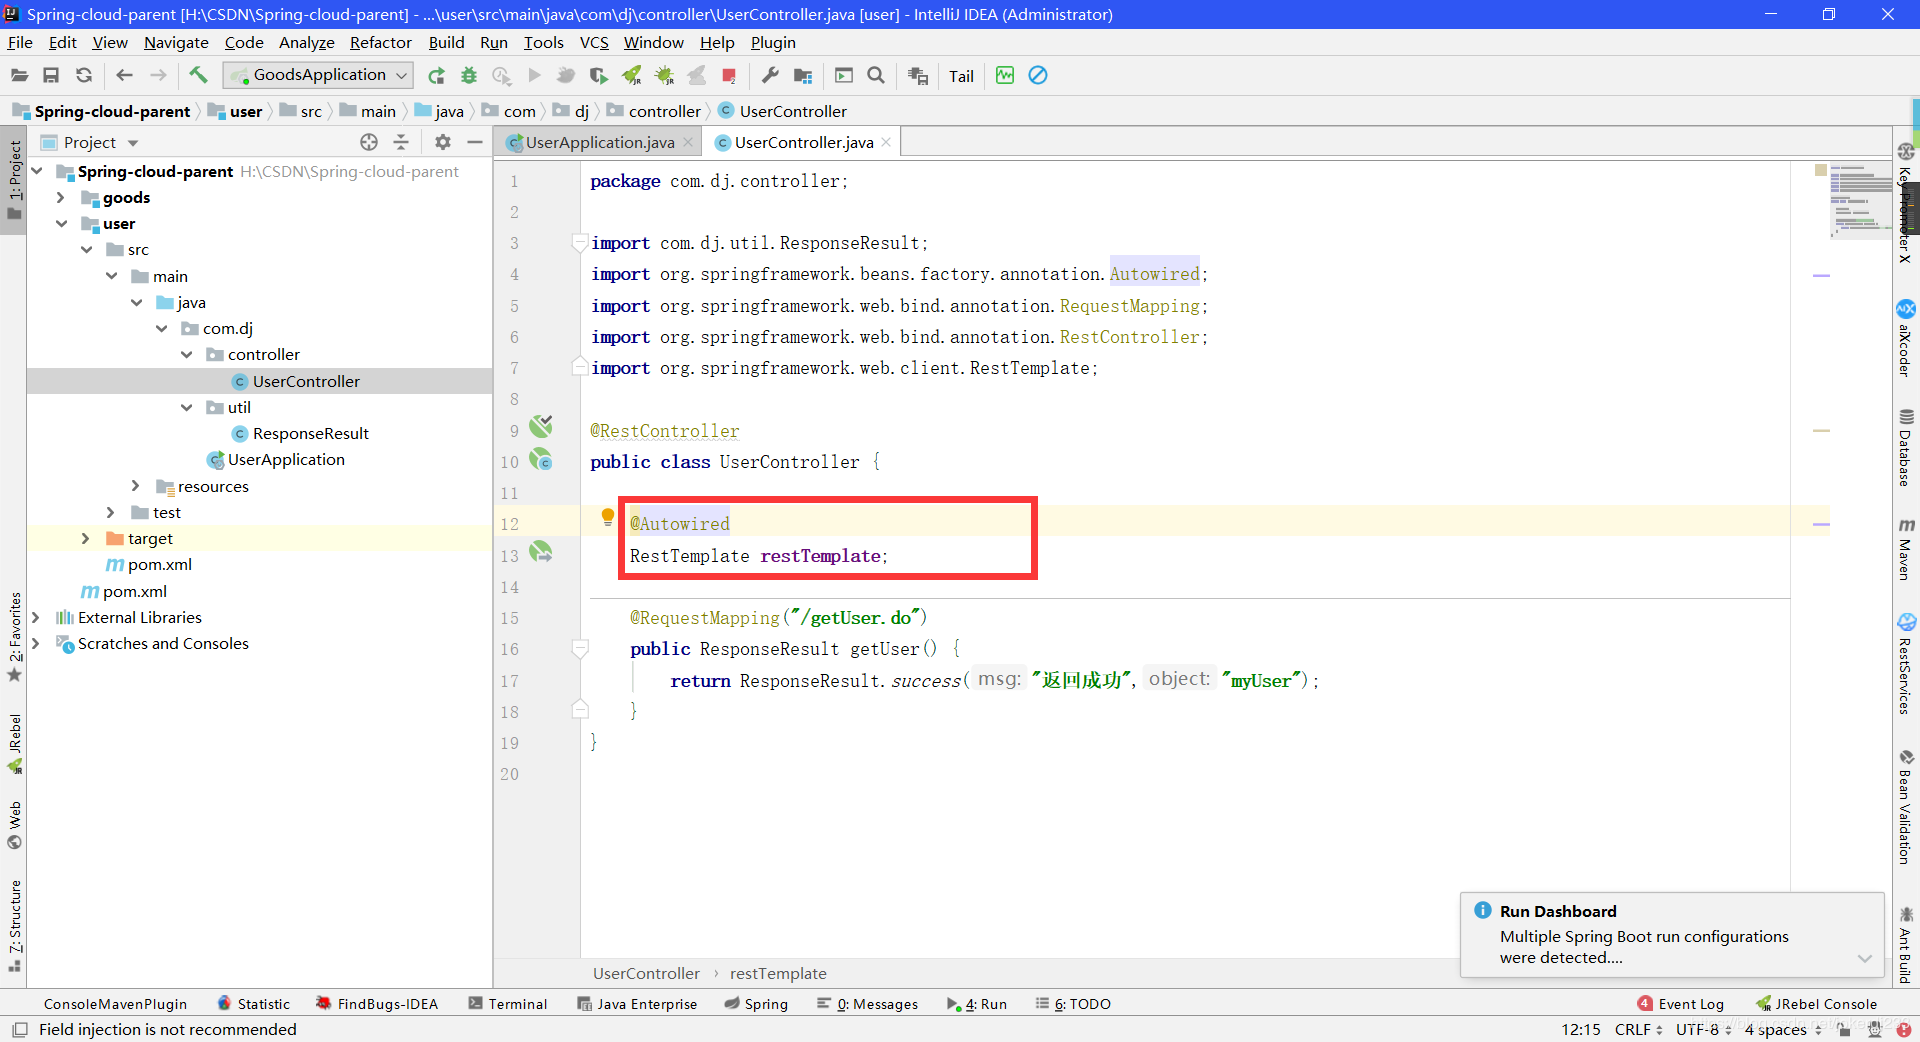Toggle the JRebel side tool window
The width and height of the screenshot is (1920, 1042).
click(x=14, y=744)
